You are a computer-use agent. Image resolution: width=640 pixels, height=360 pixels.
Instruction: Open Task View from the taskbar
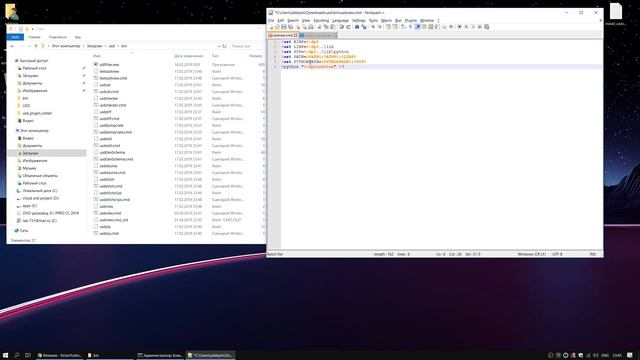coord(28,356)
